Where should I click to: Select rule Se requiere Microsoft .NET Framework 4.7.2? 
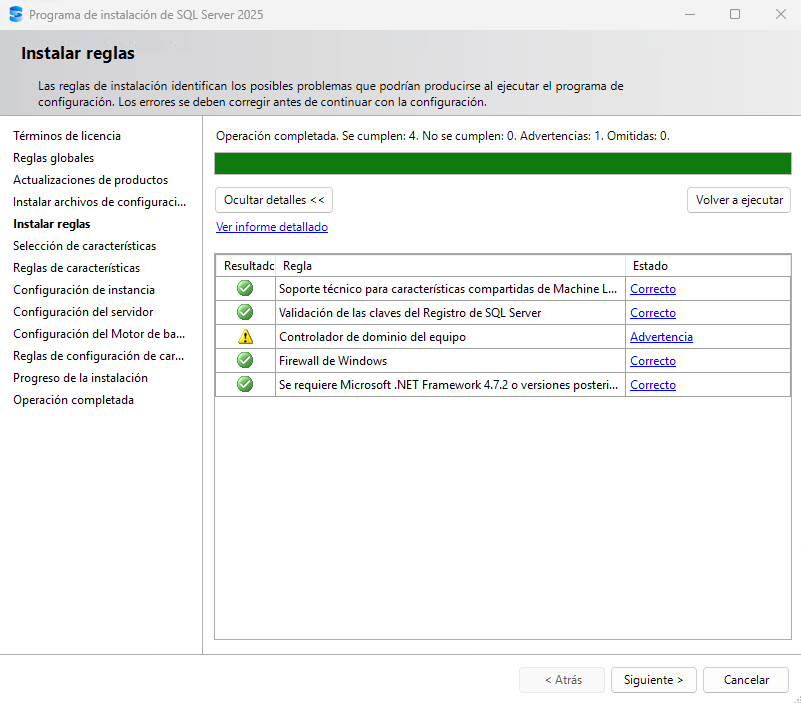click(x=449, y=385)
